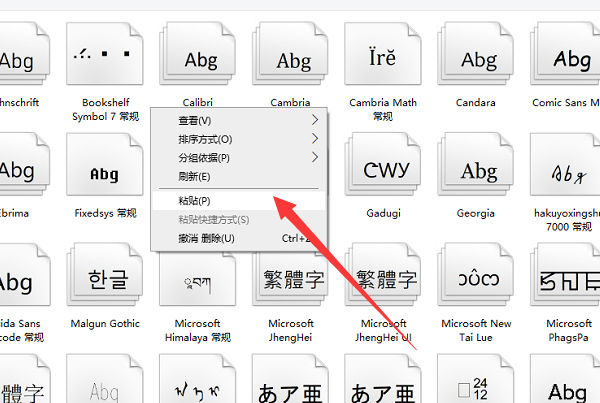Select the Microsoft New Tai Lue font icon

pyautogui.click(x=476, y=274)
